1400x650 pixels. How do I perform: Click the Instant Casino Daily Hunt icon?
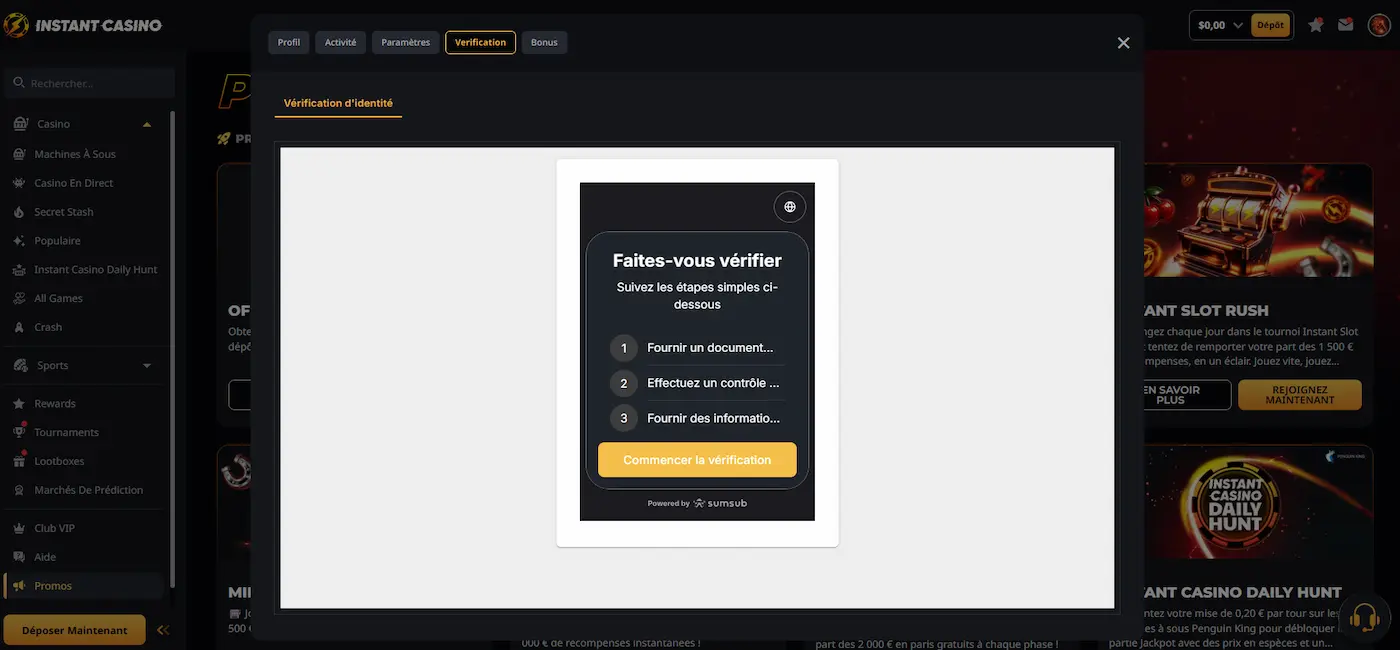pos(19,270)
